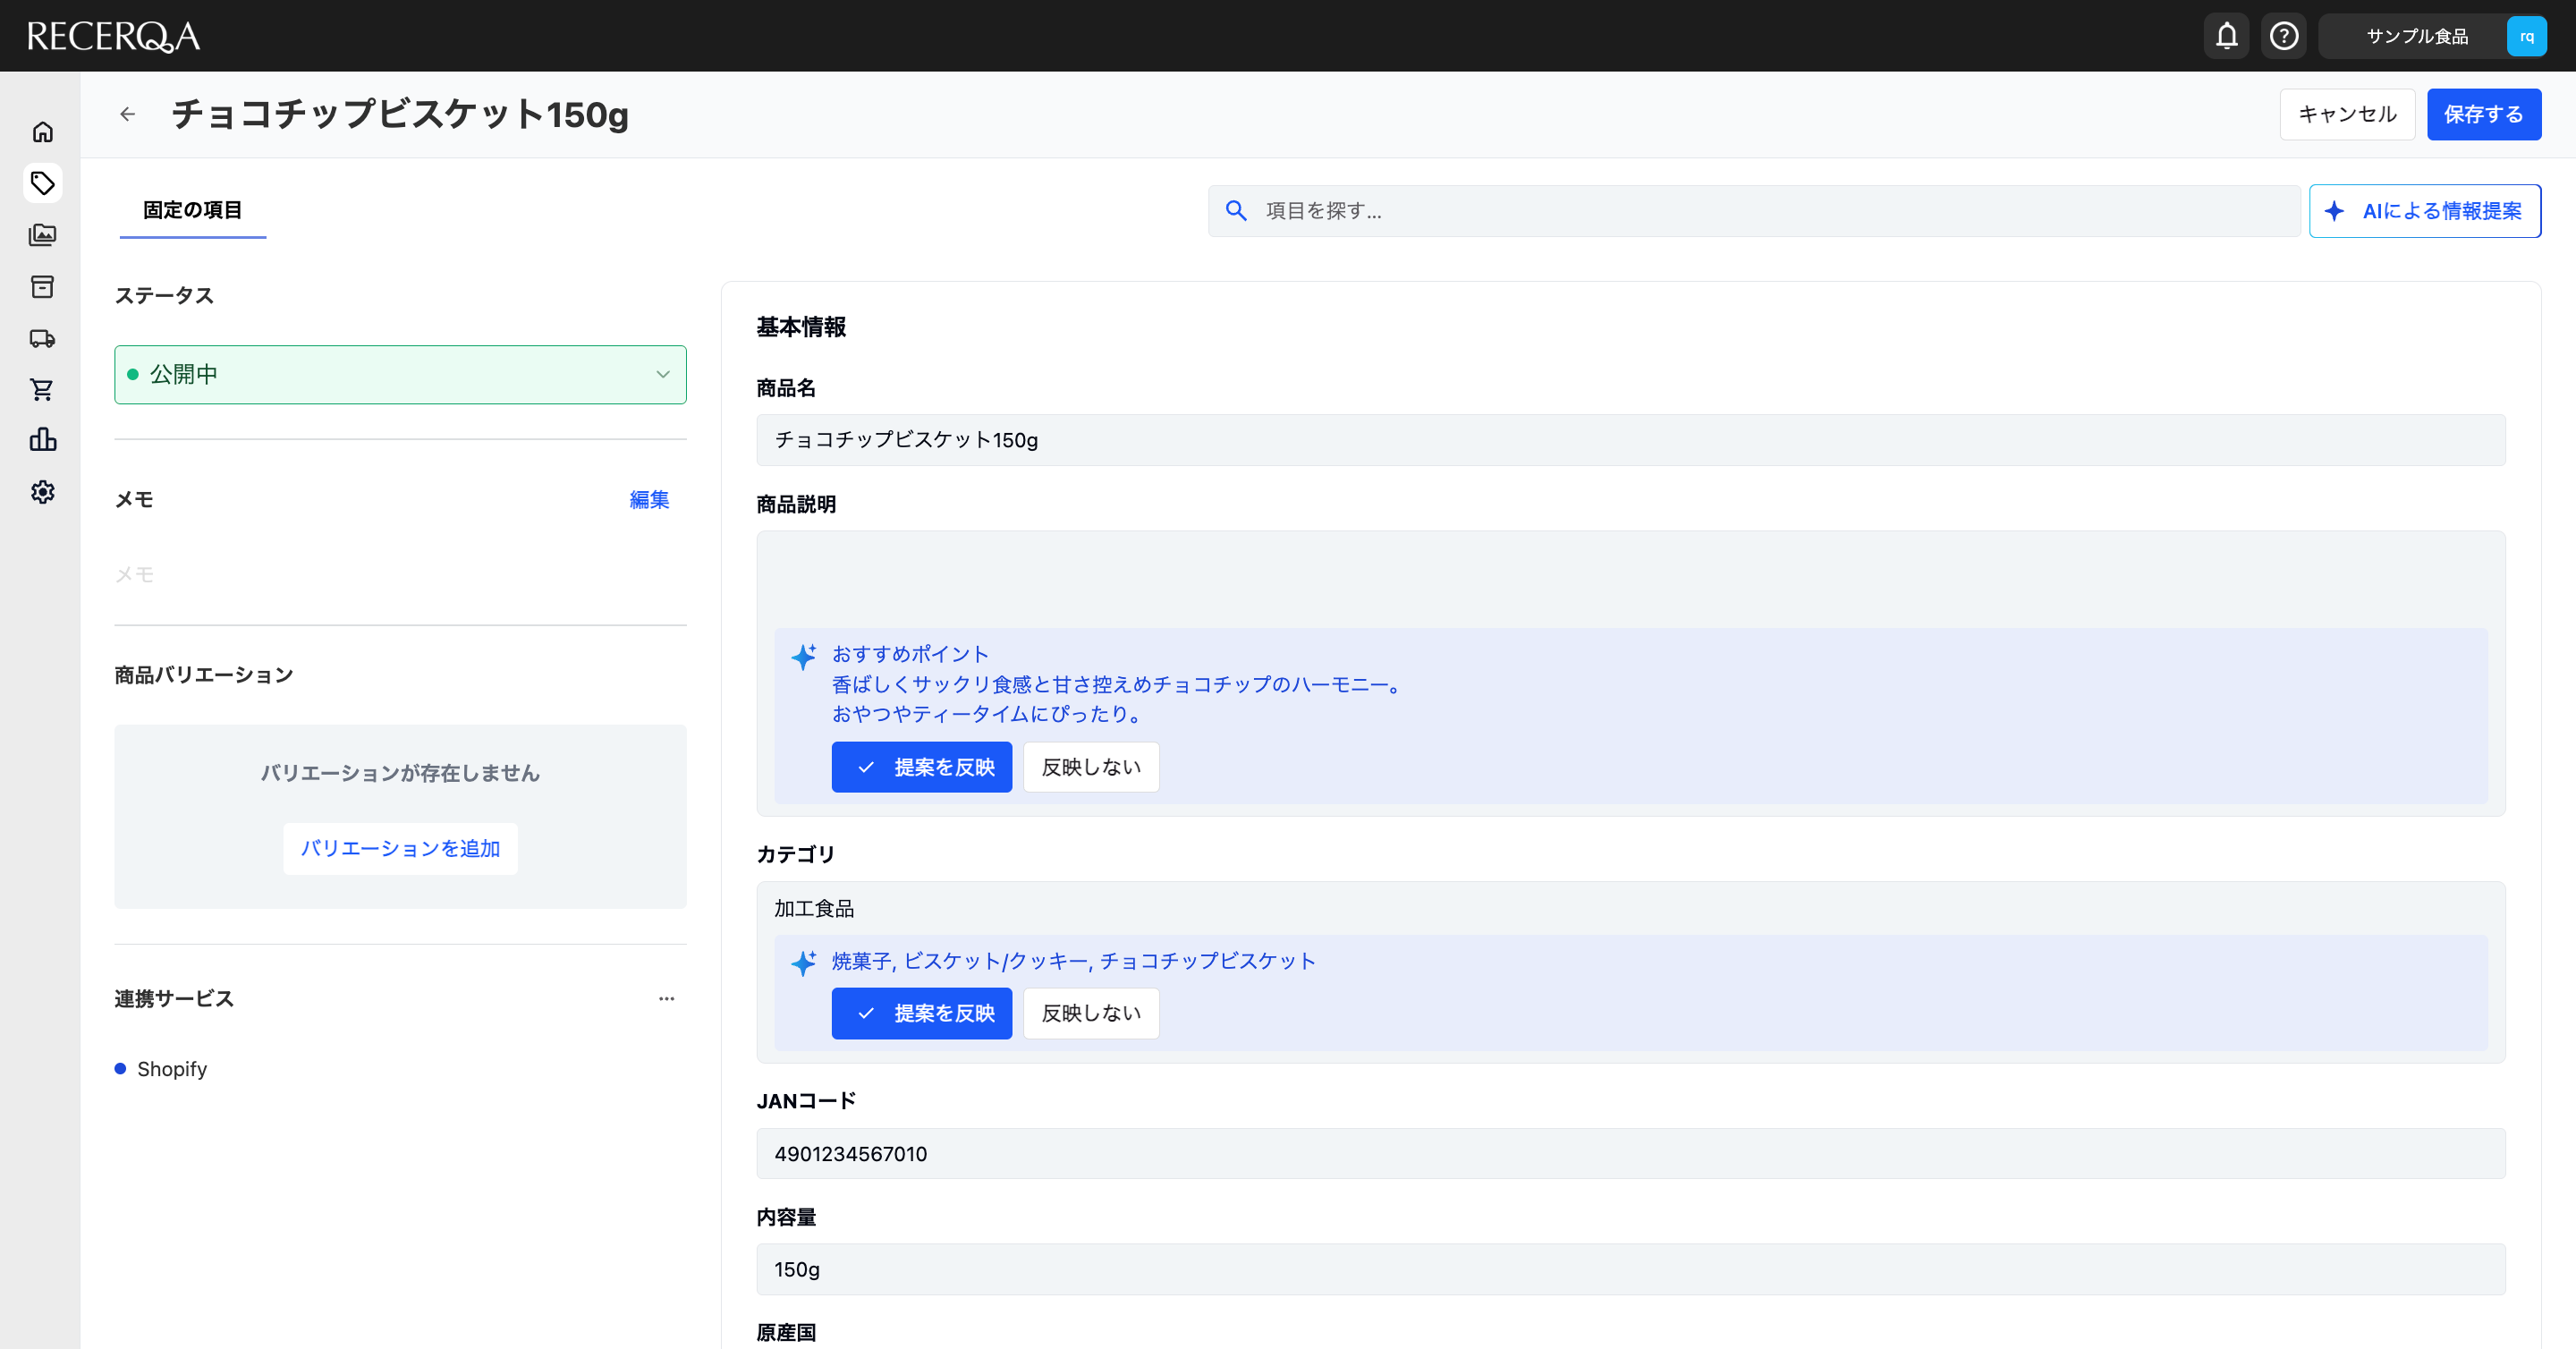Click the 保存する button
The height and width of the screenshot is (1349, 2576).
click(2484, 114)
